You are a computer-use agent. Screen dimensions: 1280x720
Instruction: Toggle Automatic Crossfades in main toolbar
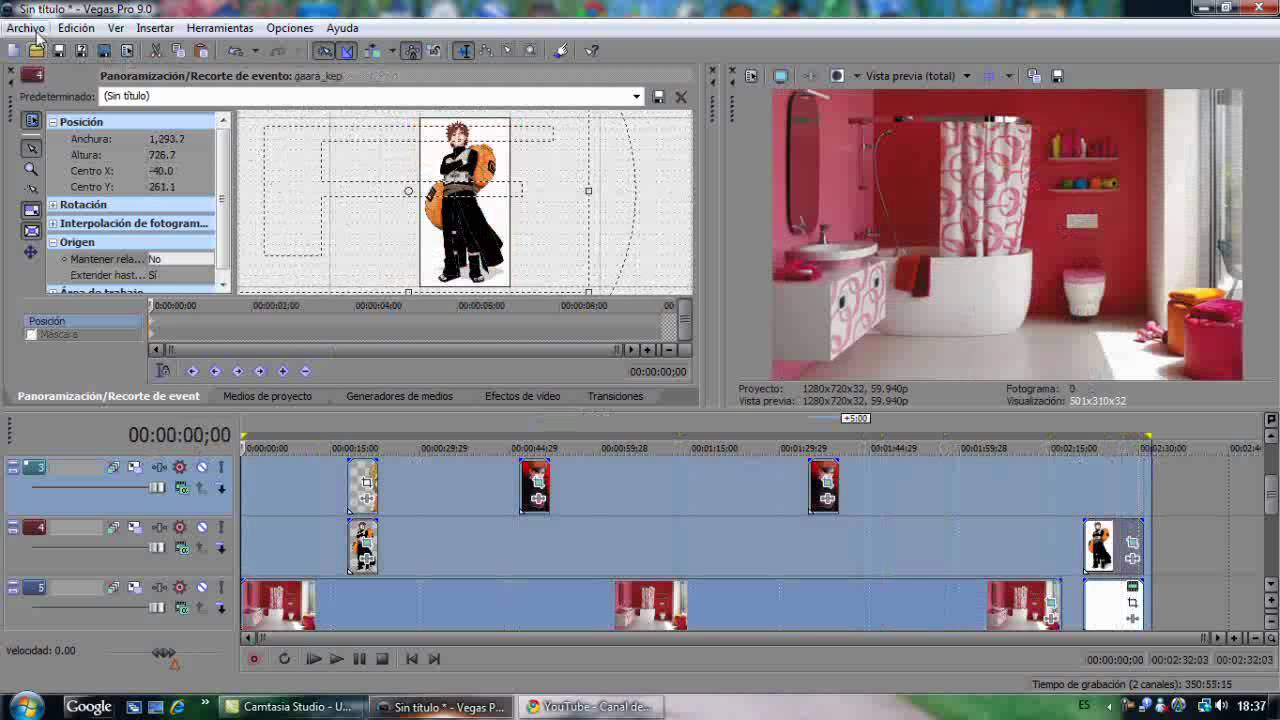click(347, 50)
